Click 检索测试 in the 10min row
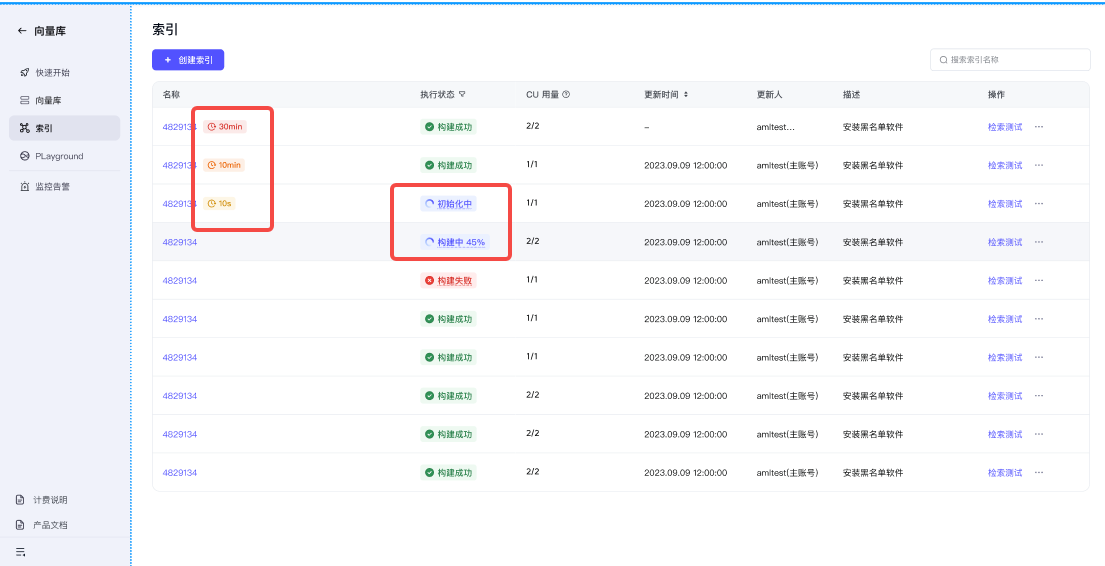This screenshot has height=566, width=1105. pos(1005,165)
